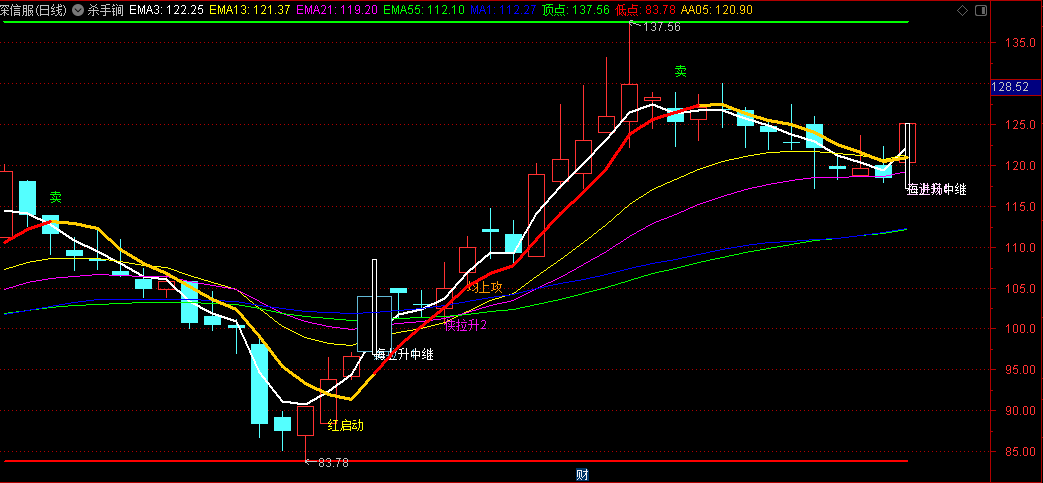
Task: Click the 115.0 price axis label
Action: coord(1020,206)
